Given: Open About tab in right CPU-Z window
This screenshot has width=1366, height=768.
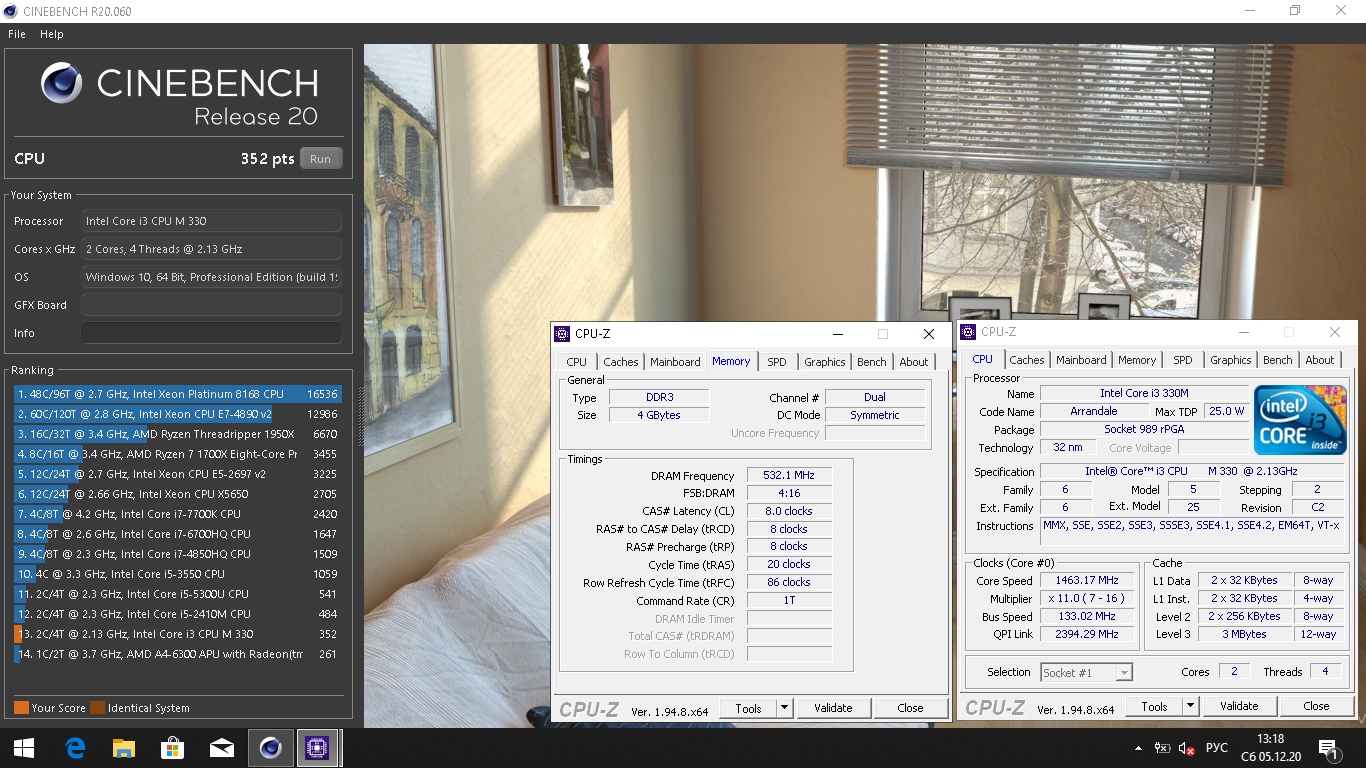Looking at the screenshot, I should pyautogui.click(x=1320, y=360).
